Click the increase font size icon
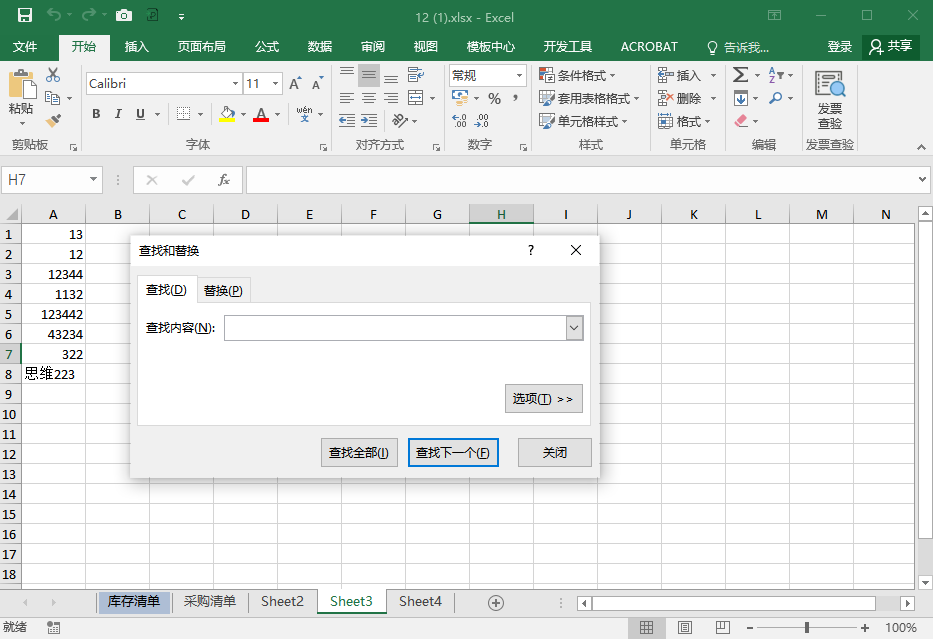The width and height of the screenshot is (933, 639). pyautogui.click(x=295, y=84)
